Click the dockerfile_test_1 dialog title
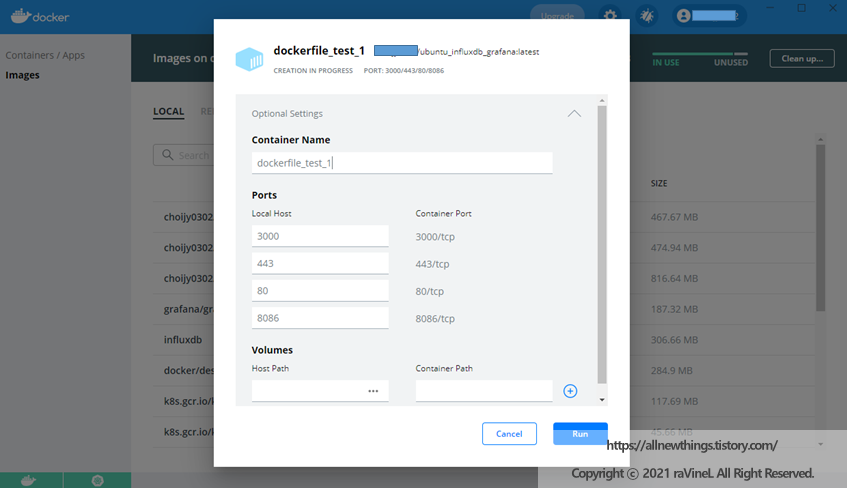The height and width of the screenshot is (488, 847). click(x=319, y=51)
